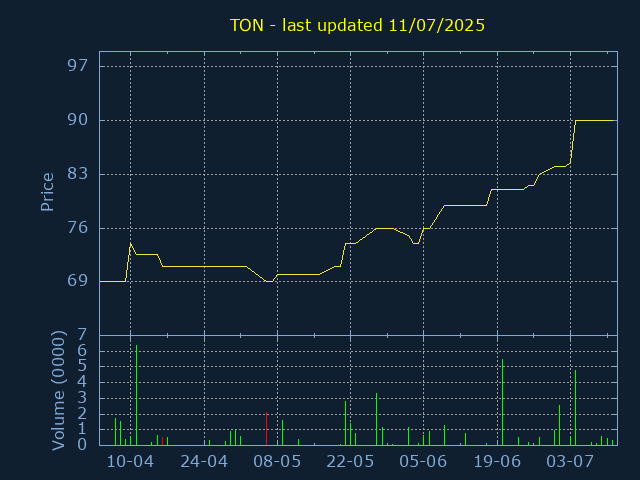Click the Price axis title
This screenshot has width=640, height=480.
47,192
